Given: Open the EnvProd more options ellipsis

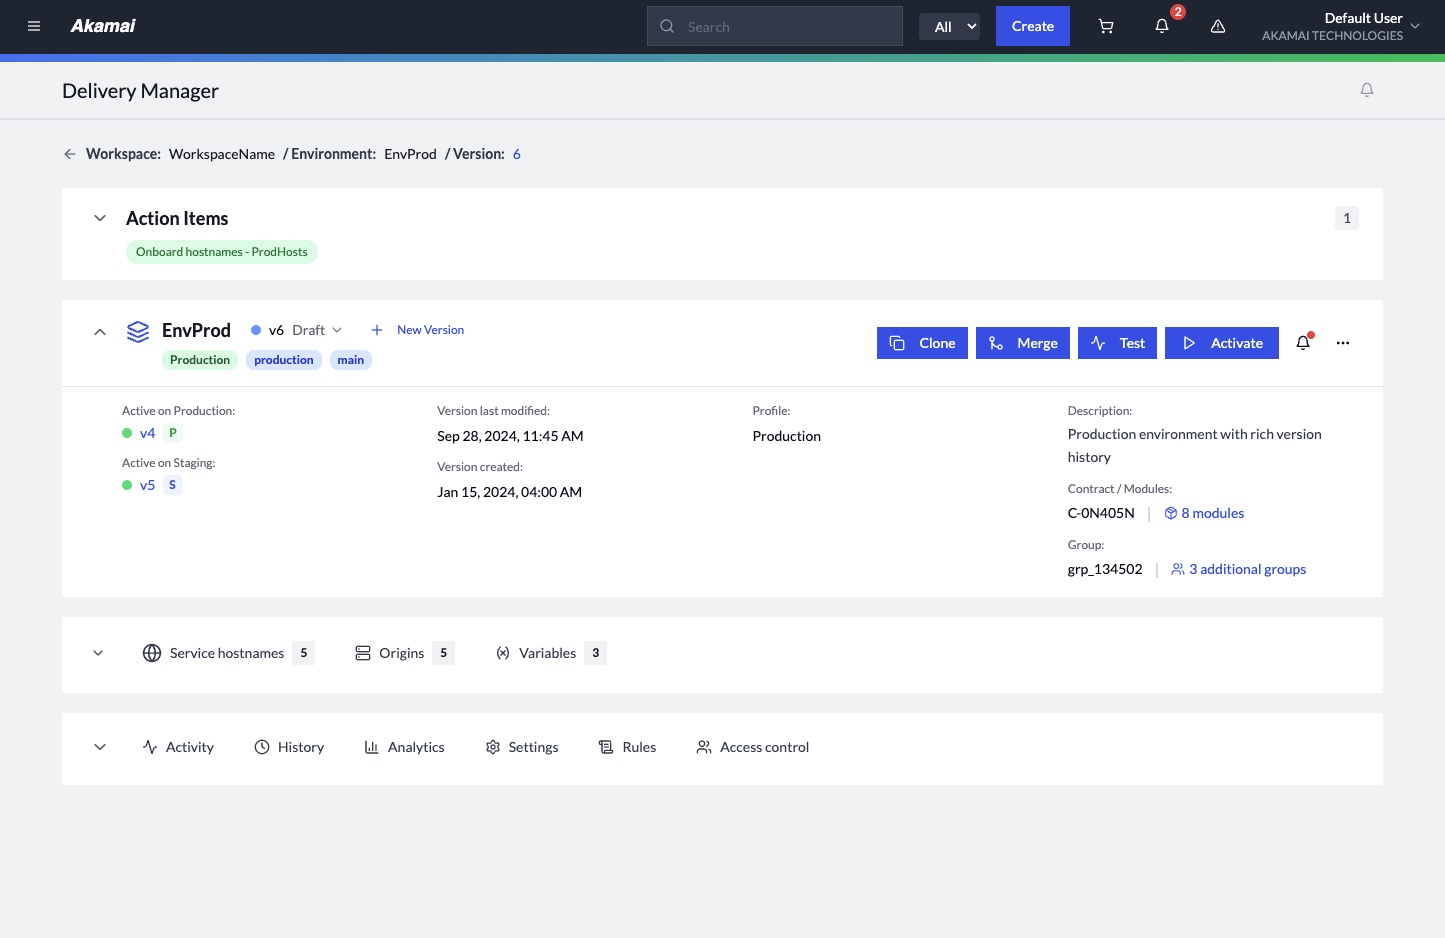Looking at the screenshot, I should pos(1343,343).
